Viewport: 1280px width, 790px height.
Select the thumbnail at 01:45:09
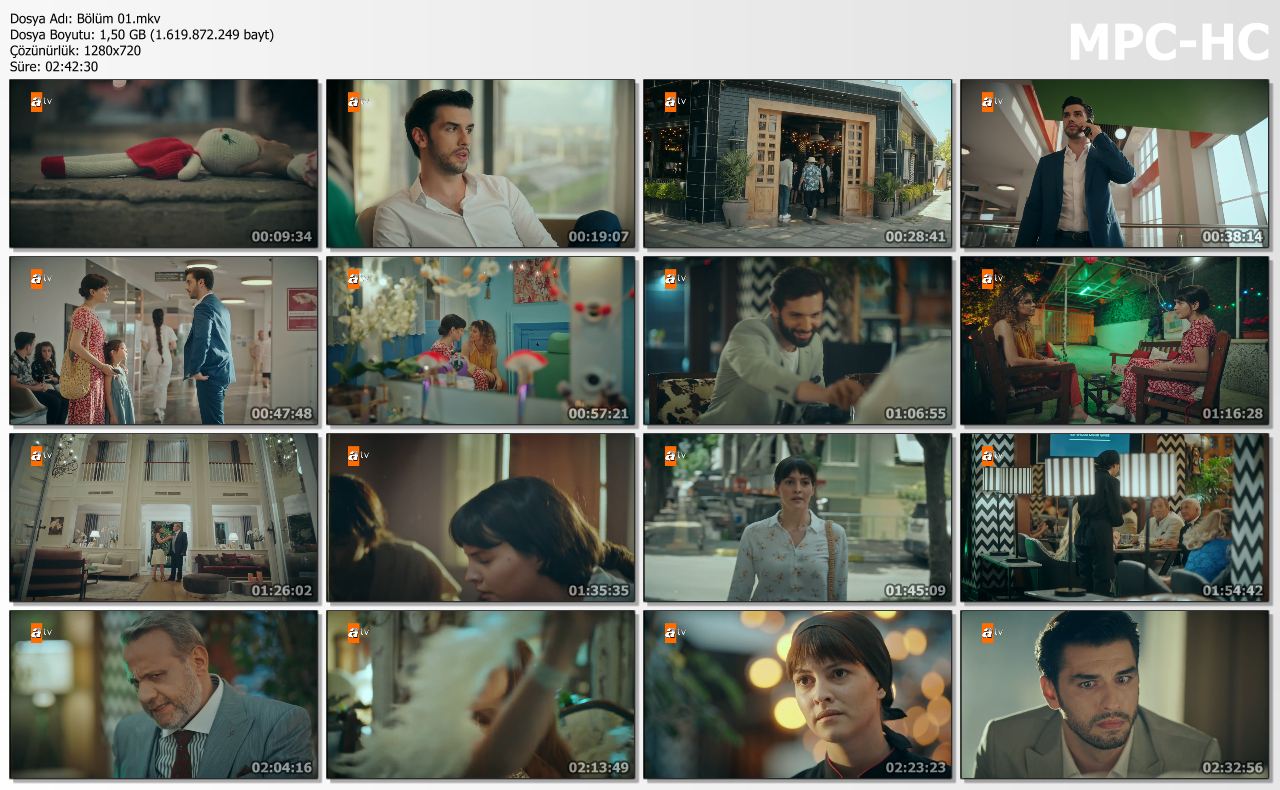coord(798,518)
